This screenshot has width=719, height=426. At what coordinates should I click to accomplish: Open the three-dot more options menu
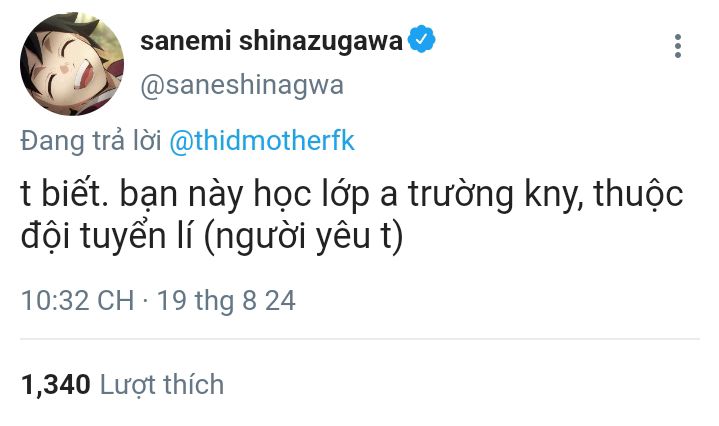pyautogui.click(x=678, y=46)
